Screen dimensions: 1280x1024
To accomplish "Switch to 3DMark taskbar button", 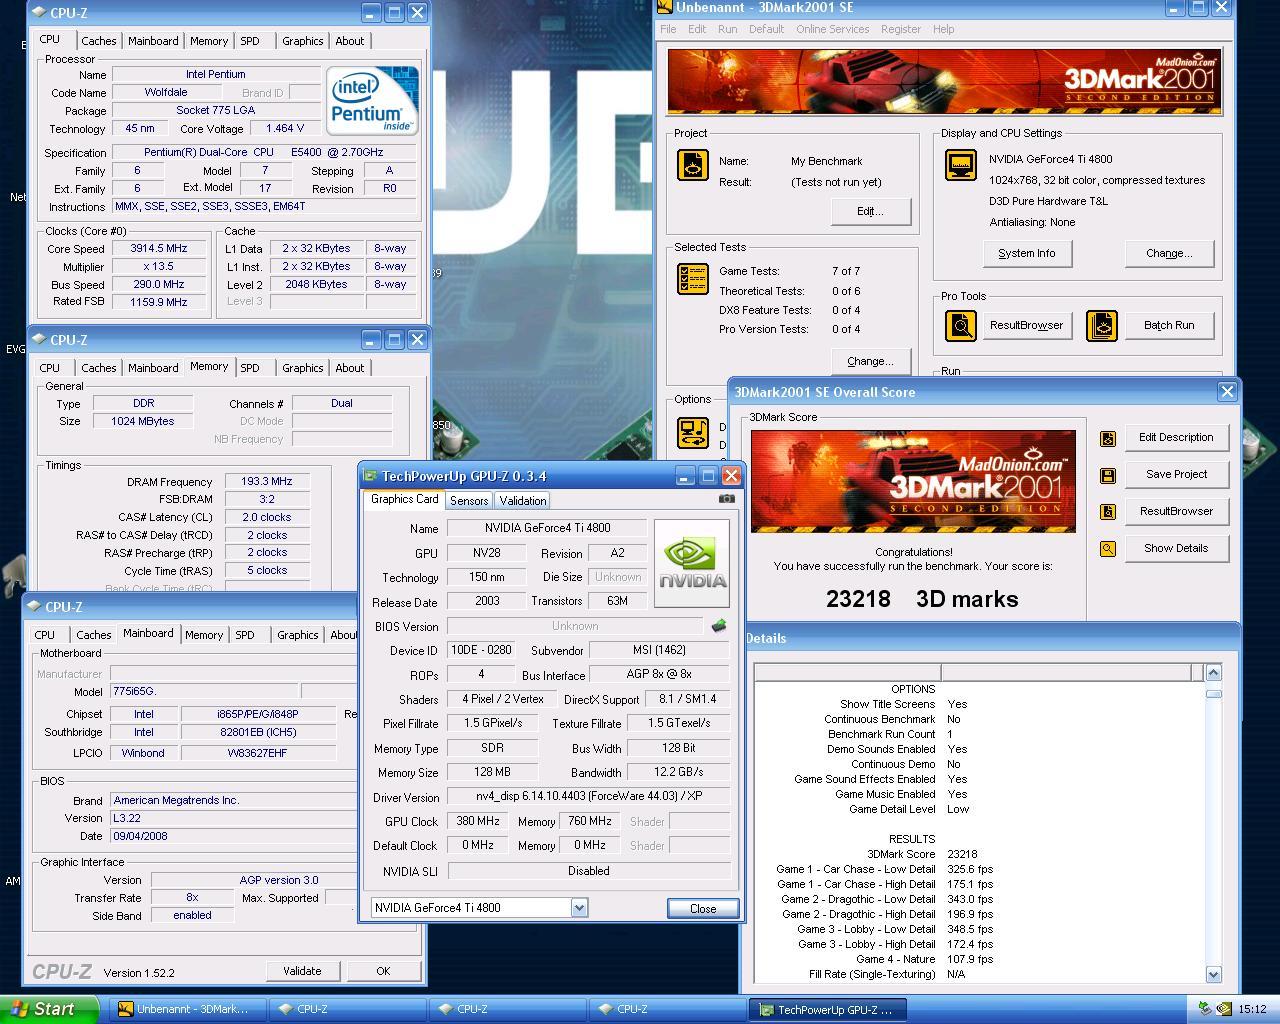I will pyautogui.click(x=189, y=1009).
